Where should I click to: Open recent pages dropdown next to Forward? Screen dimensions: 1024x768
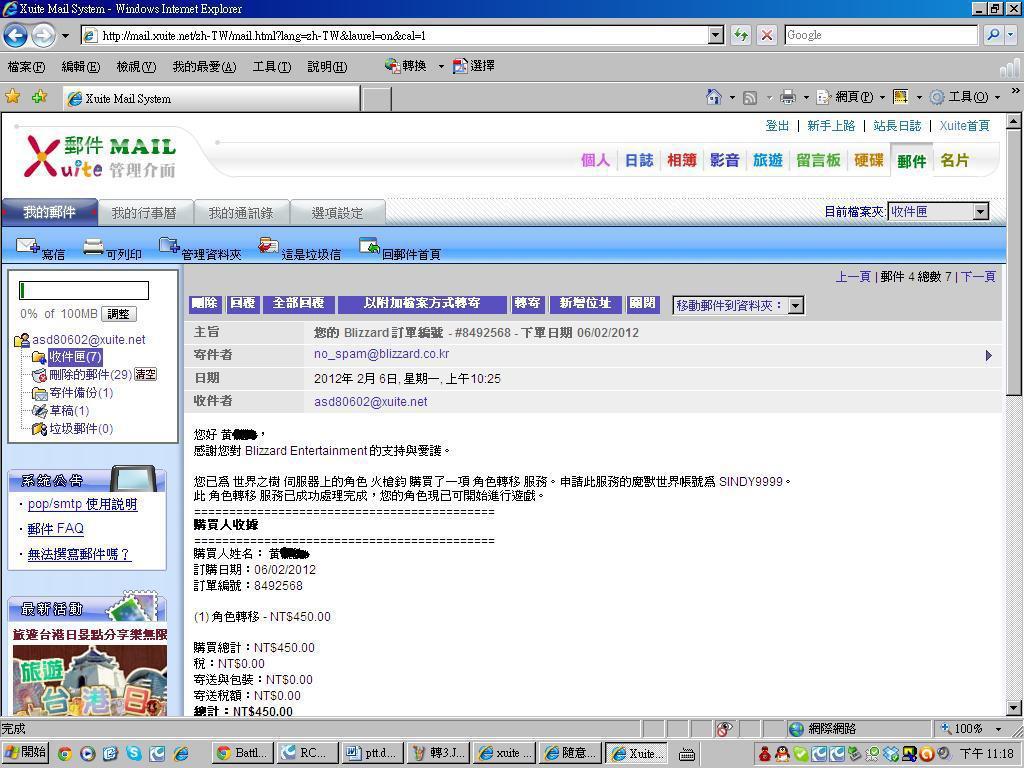(65, 35)
